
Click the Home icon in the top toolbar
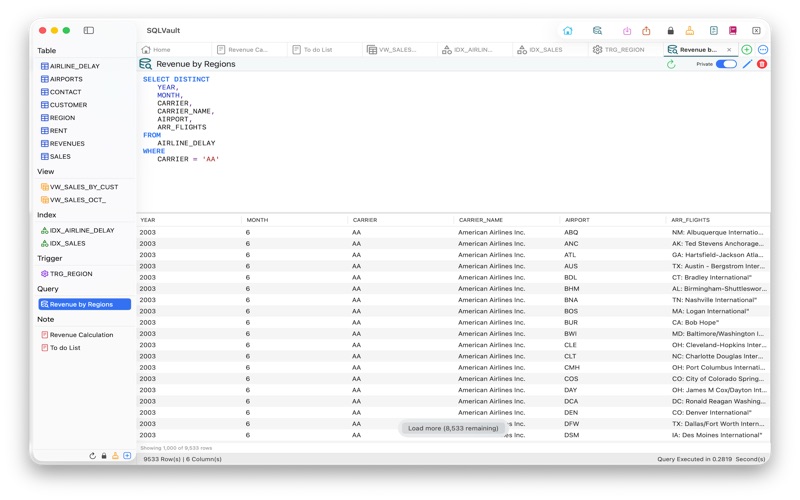pyautogui.click(x=567, y=31)
